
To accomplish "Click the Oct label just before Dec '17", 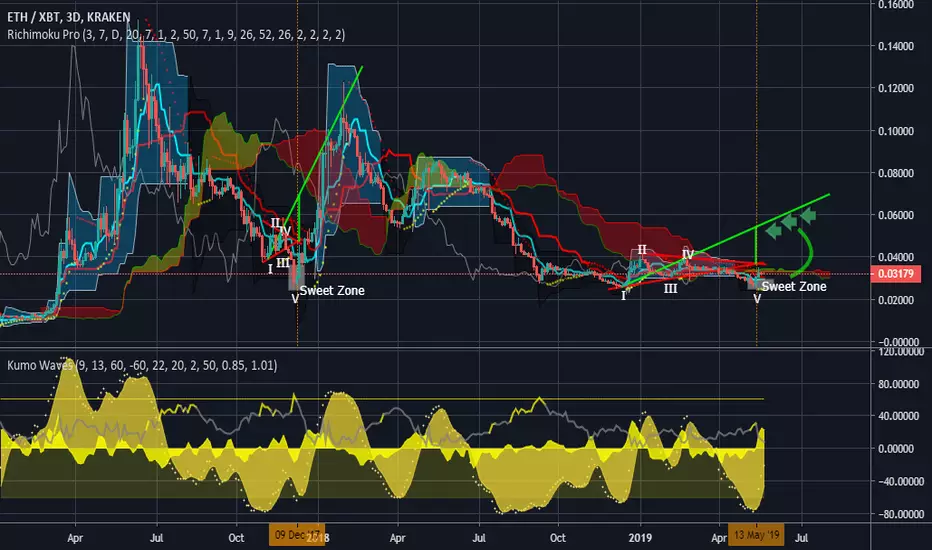I will click(x=236, y=538).
